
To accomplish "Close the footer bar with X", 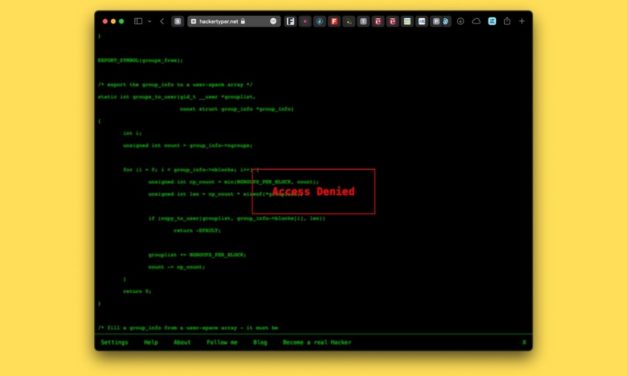I will point(524,342).
